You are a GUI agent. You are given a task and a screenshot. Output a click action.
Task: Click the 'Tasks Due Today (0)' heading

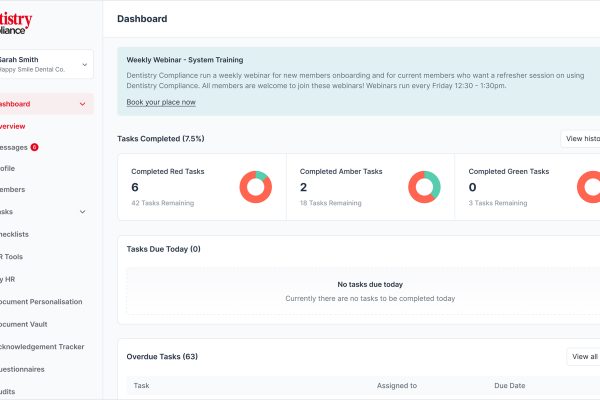coord(163,249)
